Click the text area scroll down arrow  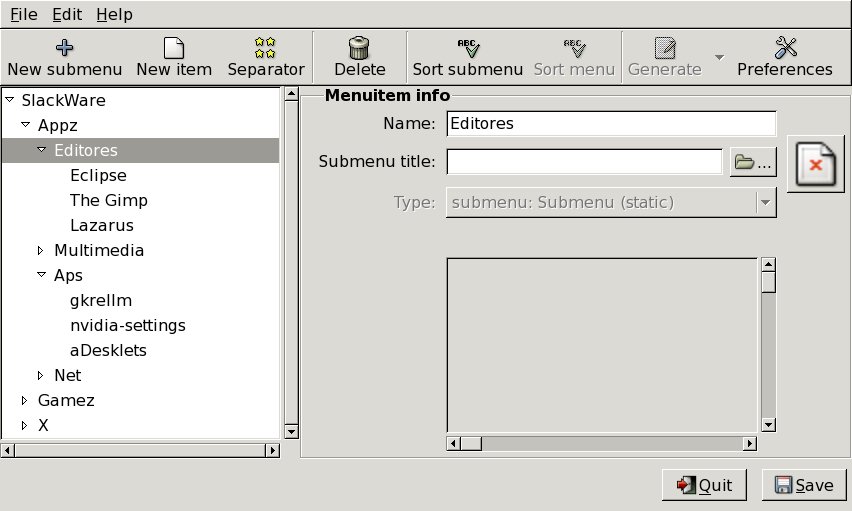[x=768, y=425]
